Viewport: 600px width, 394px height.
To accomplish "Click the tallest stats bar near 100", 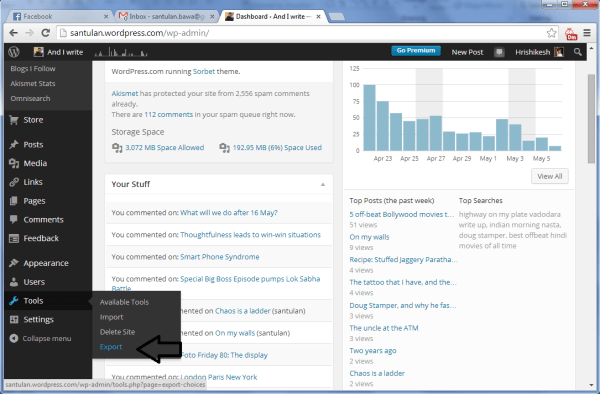I will pyautogui.click(x=369, y=117).
